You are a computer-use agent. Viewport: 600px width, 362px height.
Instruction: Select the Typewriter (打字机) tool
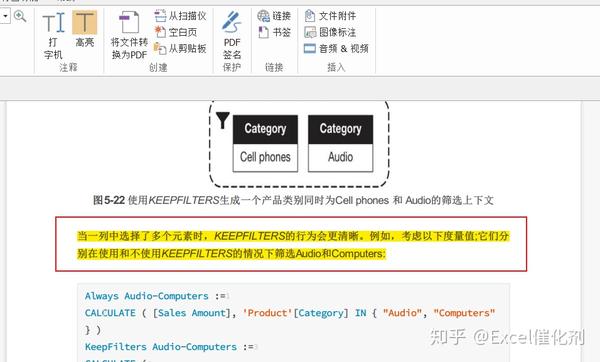[x=53, y=35]
